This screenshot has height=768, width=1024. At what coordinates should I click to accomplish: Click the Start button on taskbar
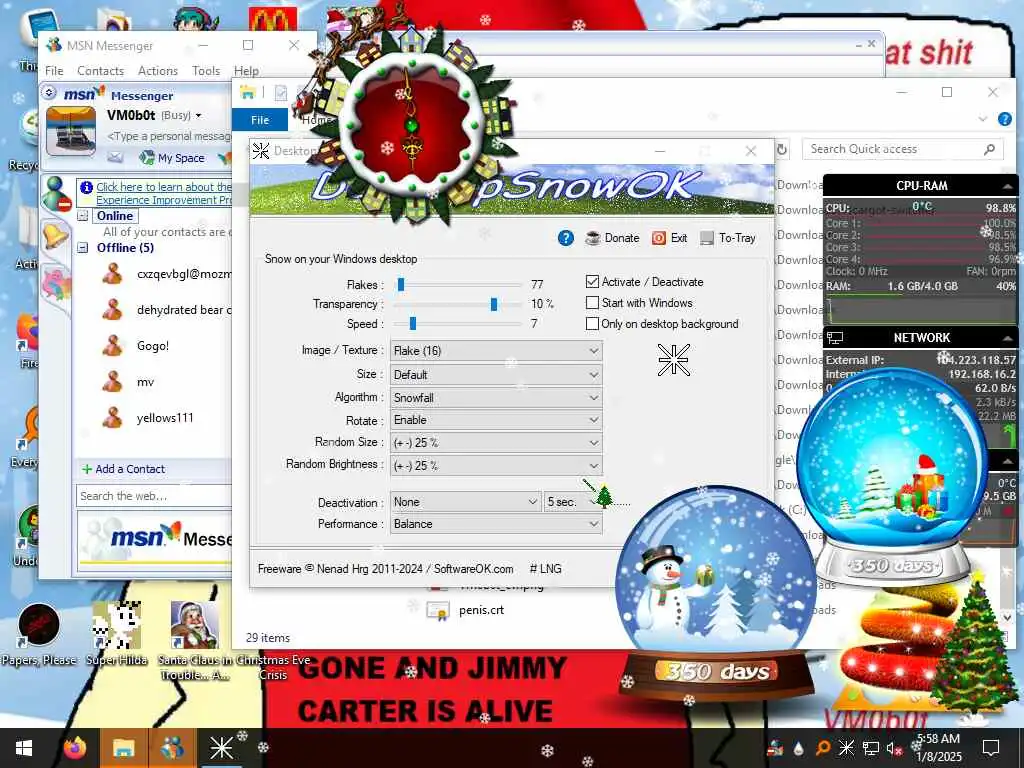coord(24,748)
